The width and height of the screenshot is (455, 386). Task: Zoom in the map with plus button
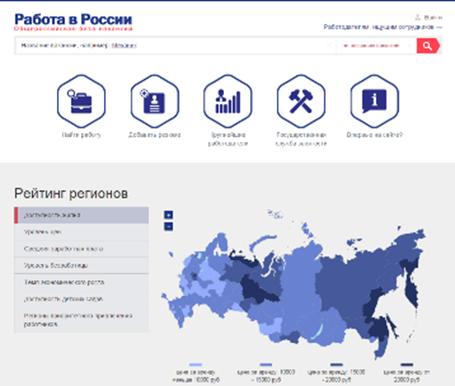coord(168,215)
